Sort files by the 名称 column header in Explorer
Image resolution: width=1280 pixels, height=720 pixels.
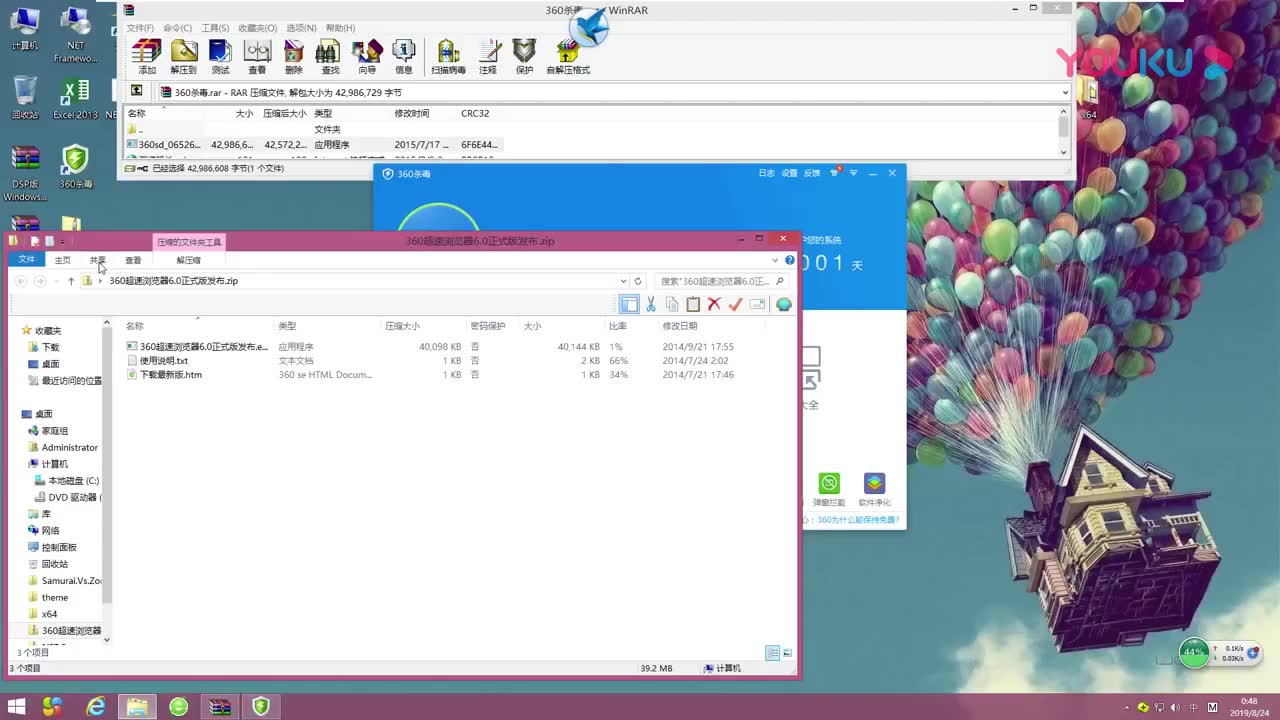pos(135,326)
